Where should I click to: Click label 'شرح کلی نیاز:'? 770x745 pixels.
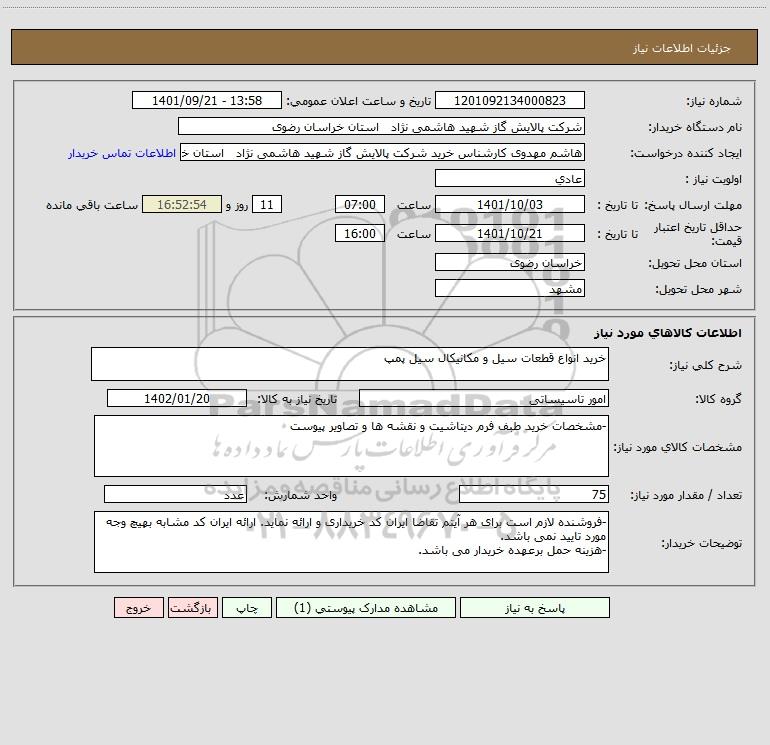pos(706,365)
